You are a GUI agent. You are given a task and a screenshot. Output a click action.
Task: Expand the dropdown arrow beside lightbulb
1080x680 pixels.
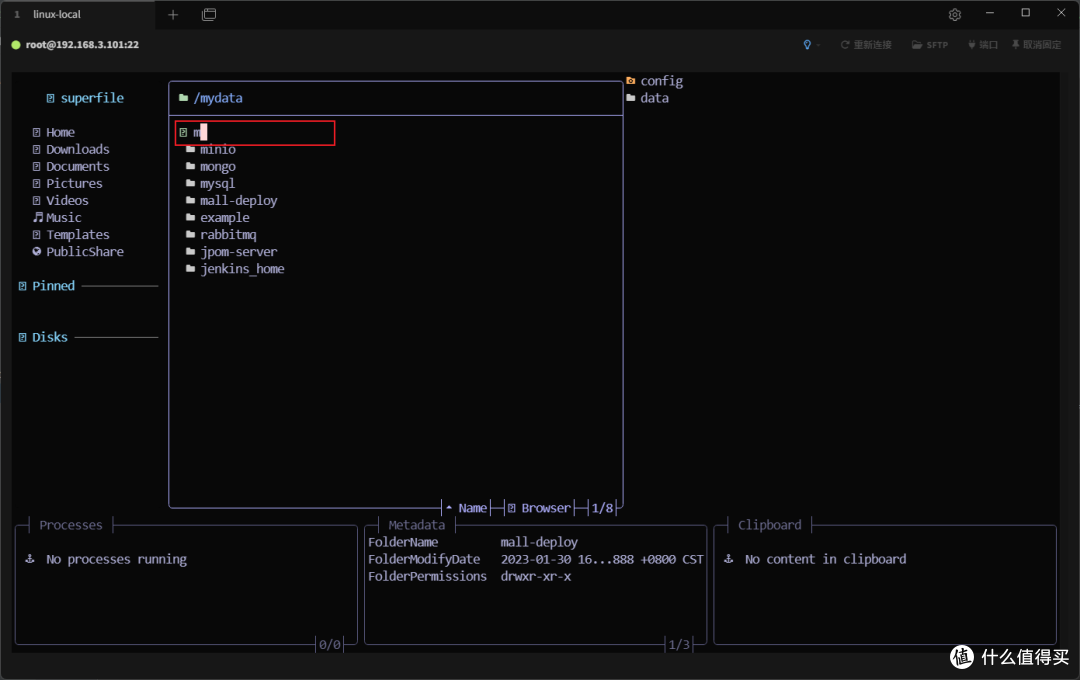pos(818,45)
